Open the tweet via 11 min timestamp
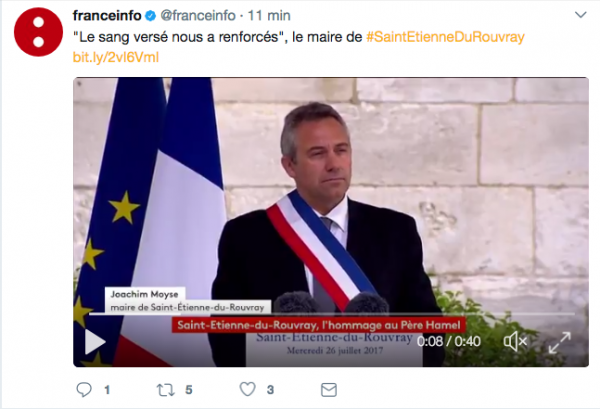Screen dimensions: 600x409 (x=269, y=16)
